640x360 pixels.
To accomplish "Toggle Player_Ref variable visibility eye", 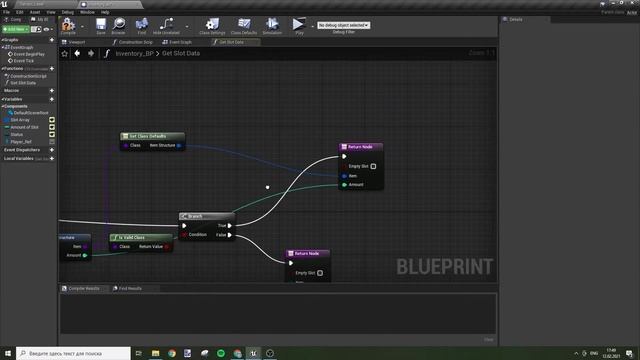I will (x=52, y=142).
